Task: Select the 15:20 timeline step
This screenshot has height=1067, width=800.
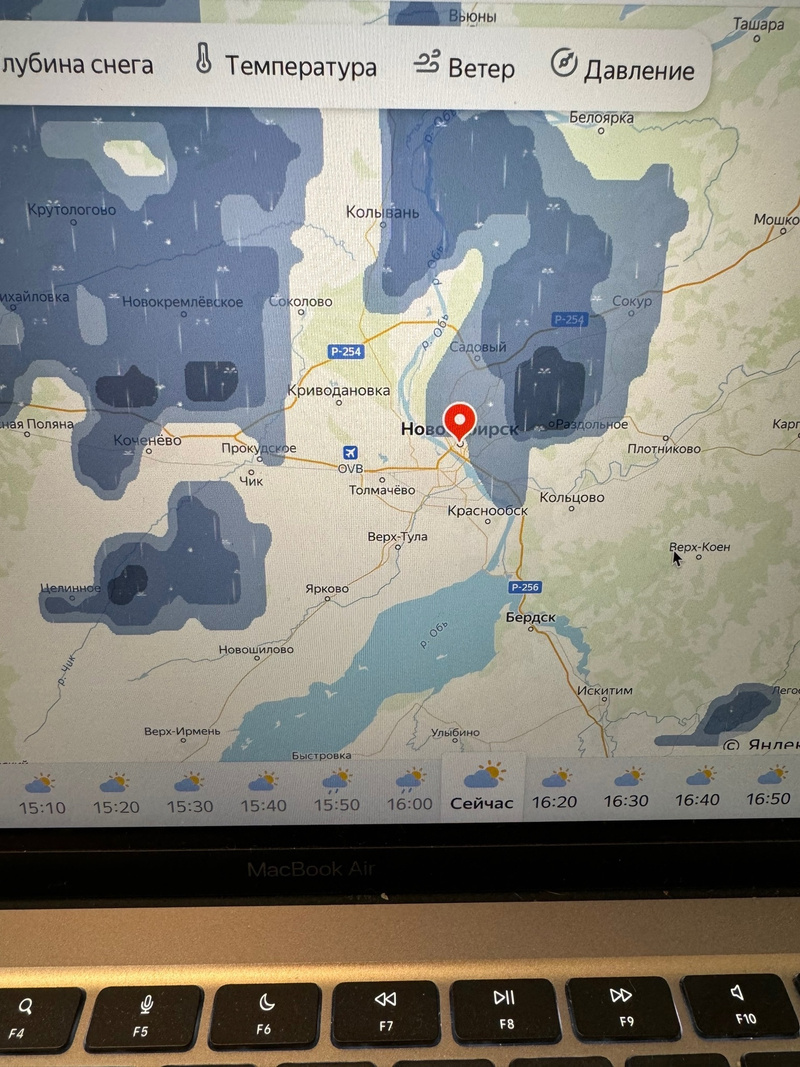Action: (116, 794)
